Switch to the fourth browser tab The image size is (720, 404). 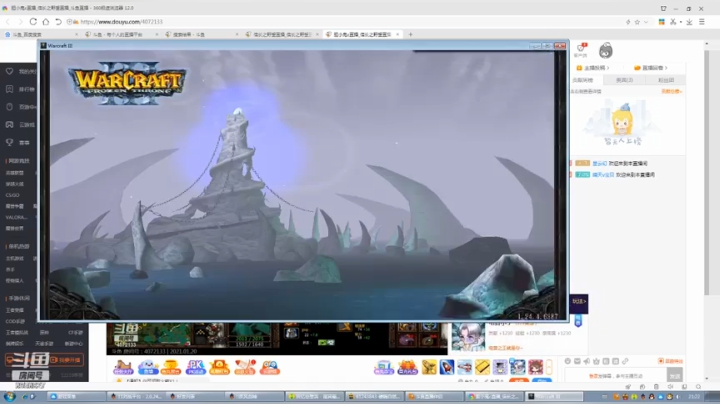click(282, 34)
